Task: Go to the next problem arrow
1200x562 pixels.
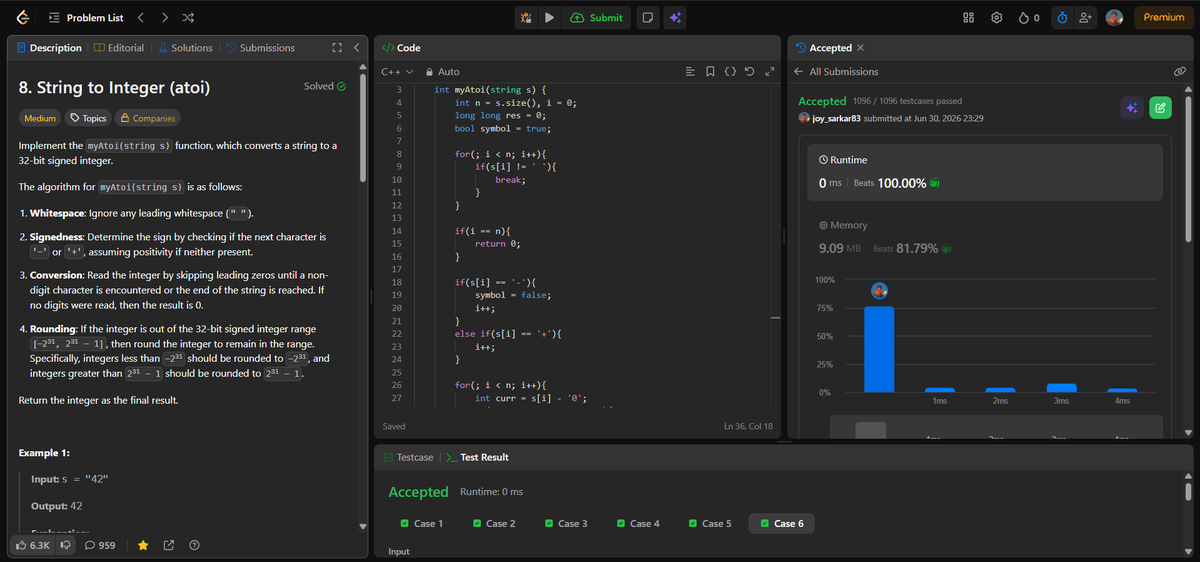Action: click(165, 17)
